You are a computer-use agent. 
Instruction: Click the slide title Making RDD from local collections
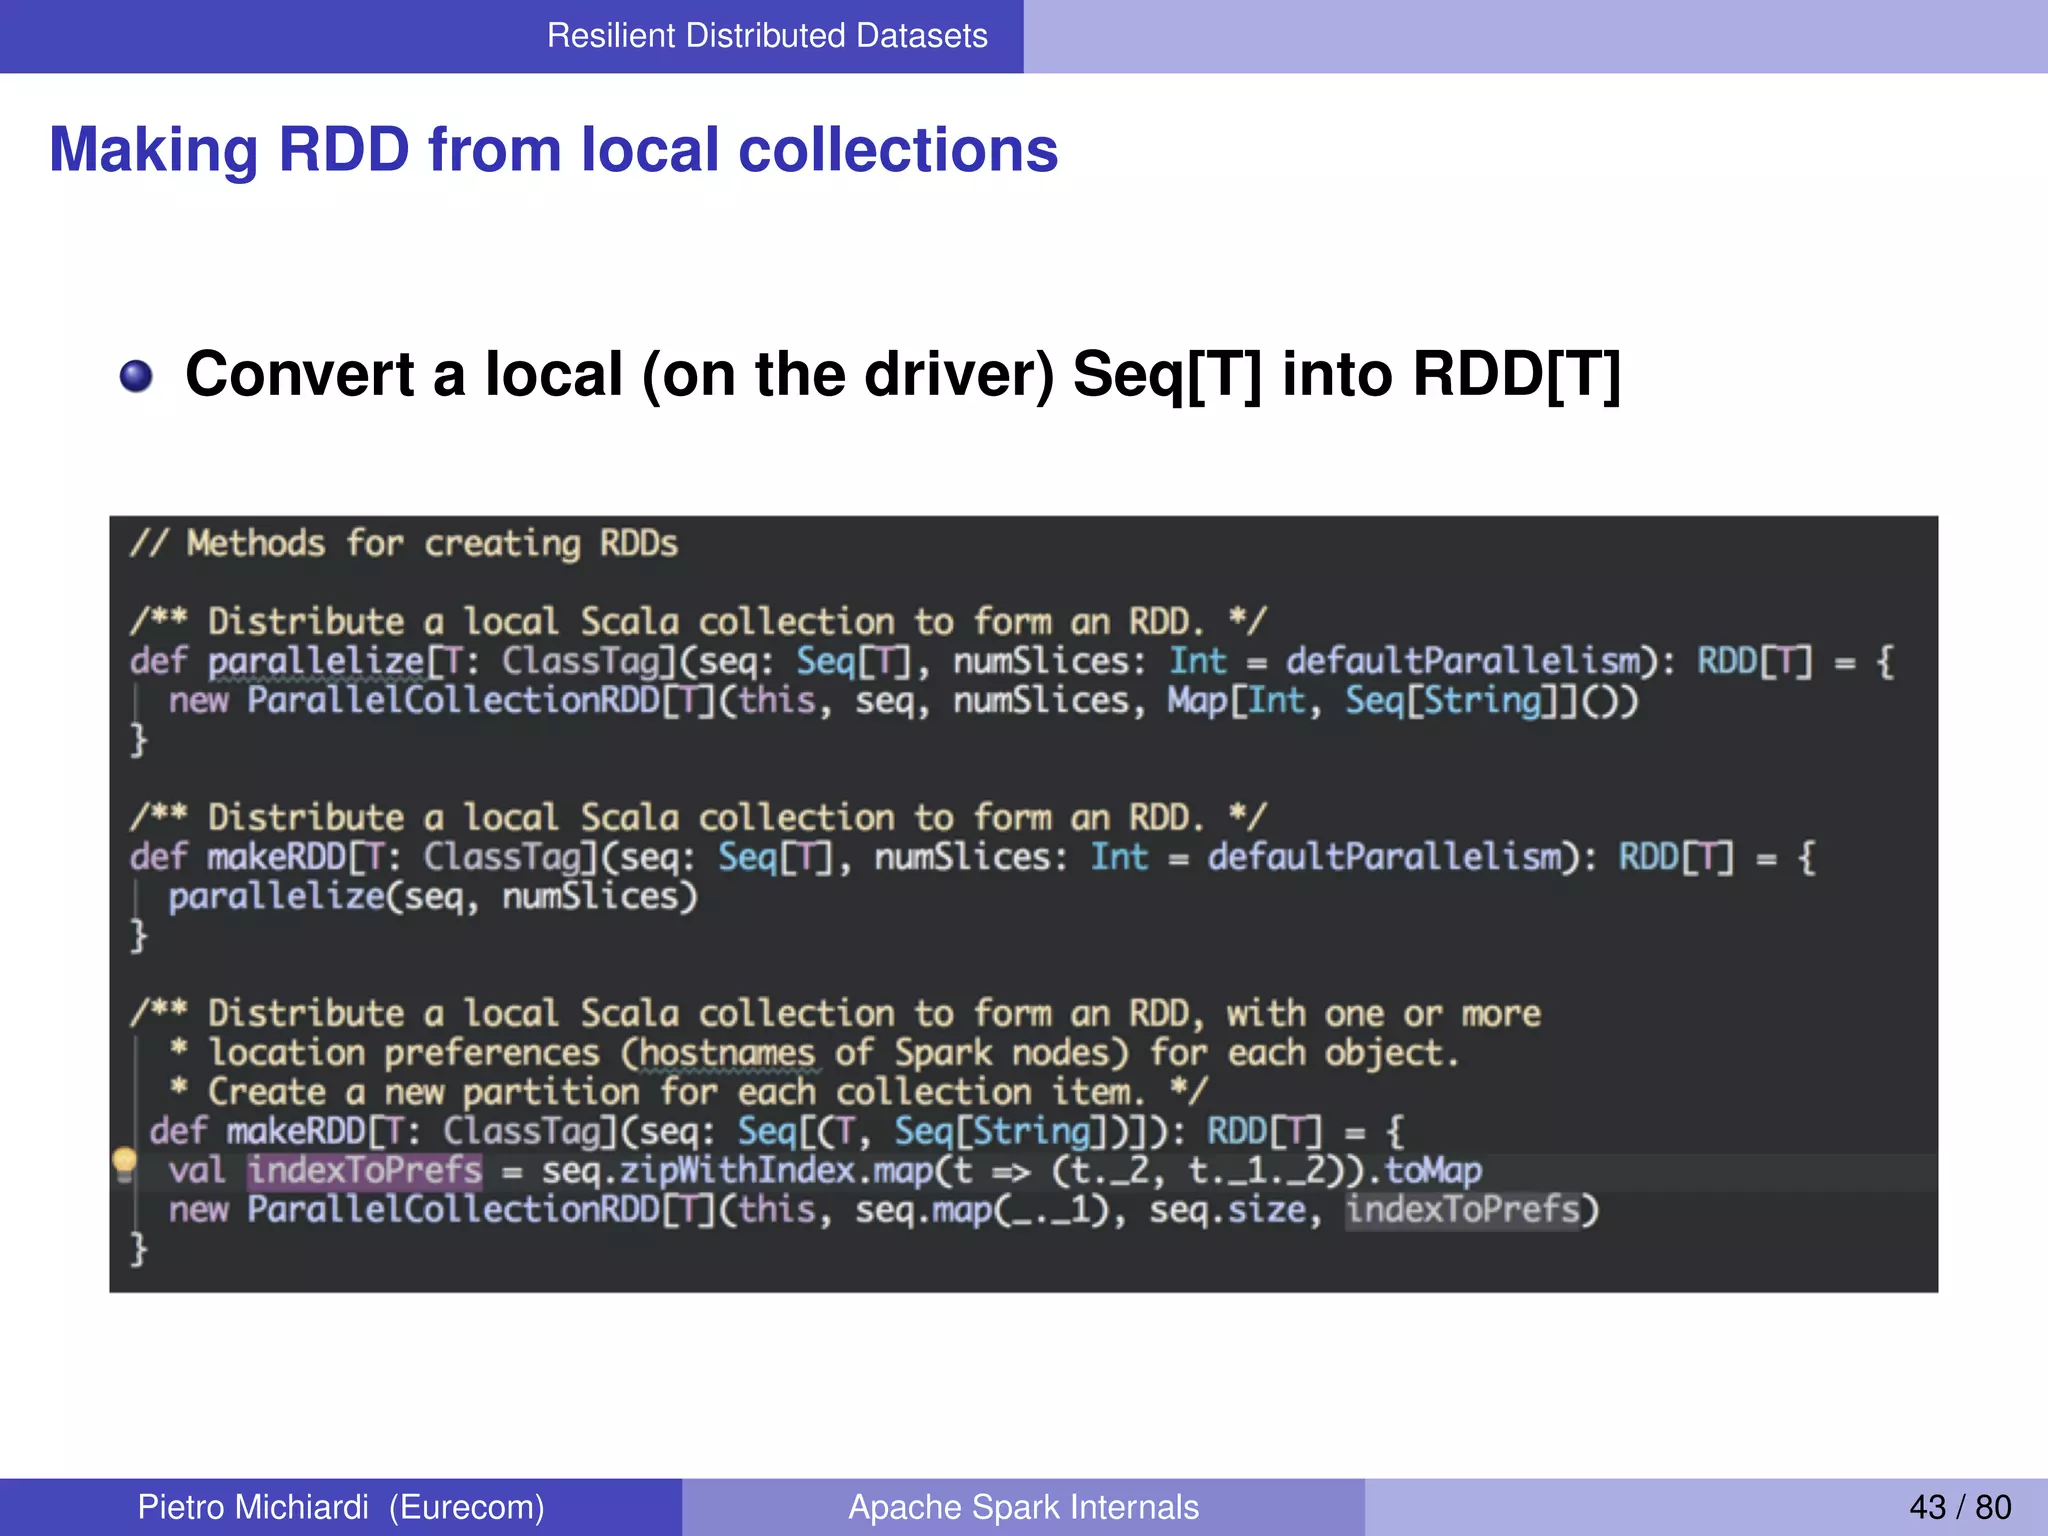pos(553,150)
